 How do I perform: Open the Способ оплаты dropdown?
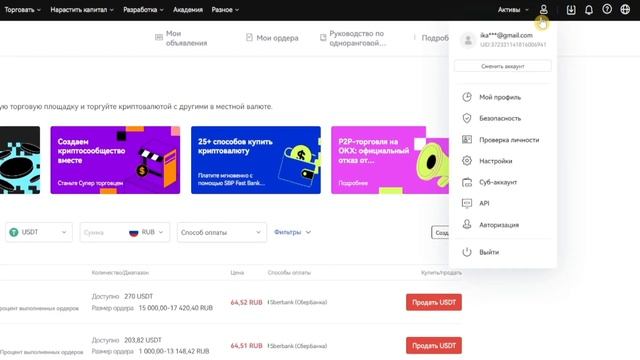222,232
